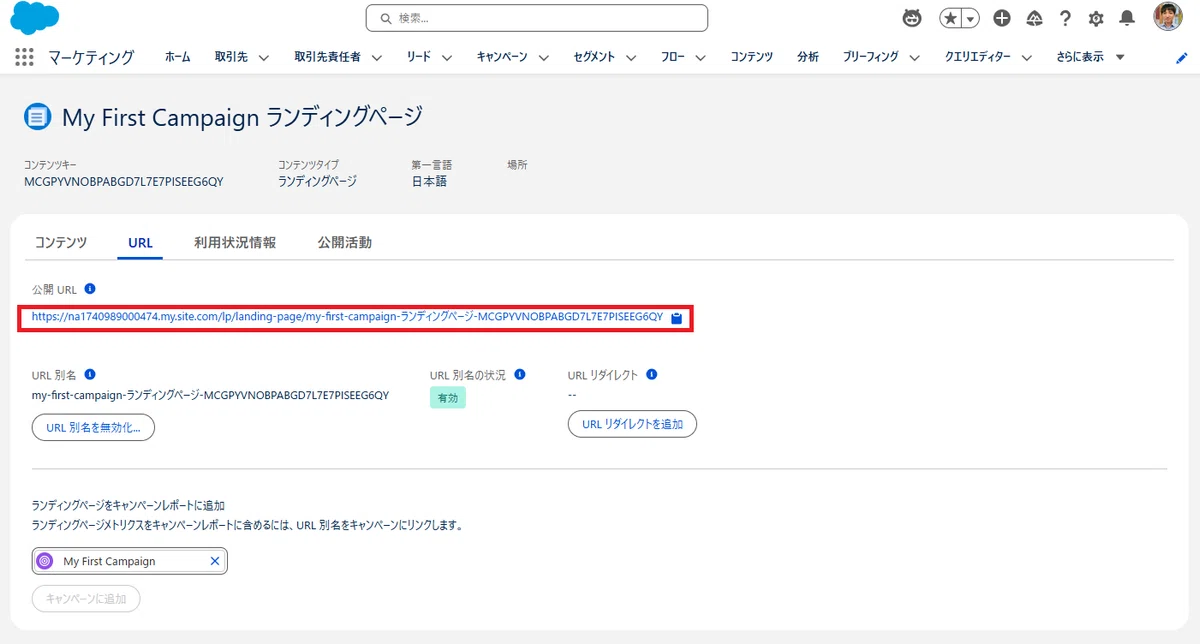Expand the 取引先責任者 dropdown chevron

coord(377,58)
